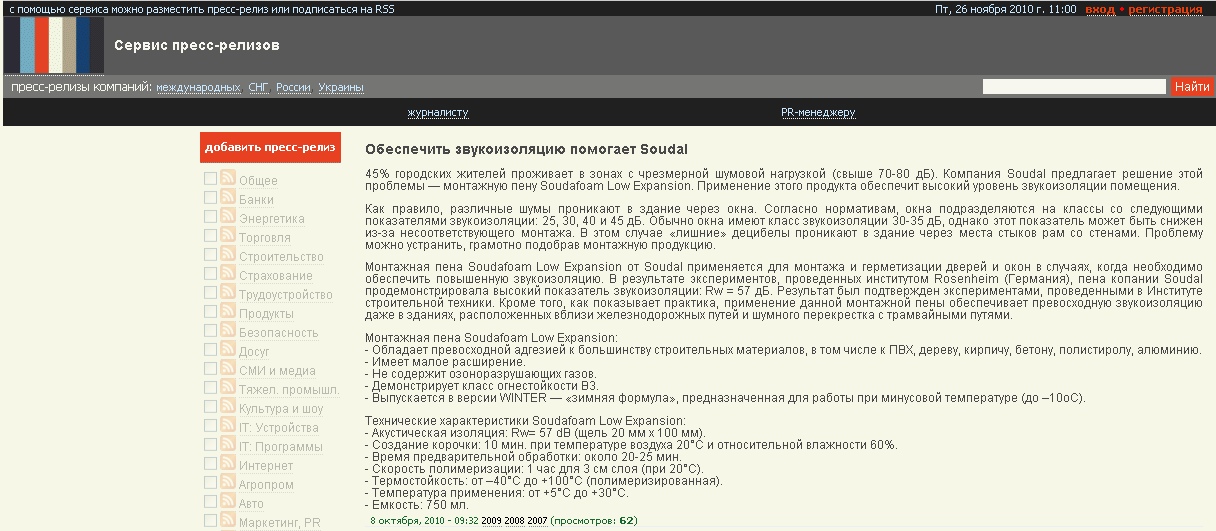
Task: Open the 2009 archive link
Action: coord(492,520)
